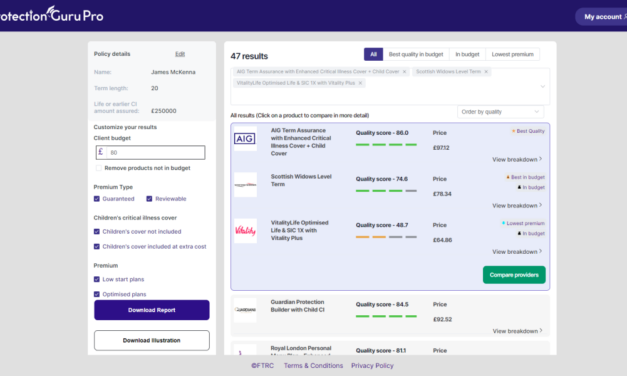627x376 pixels.
Task: Click Protection Guru Pro logo
Action: [52, 15]
